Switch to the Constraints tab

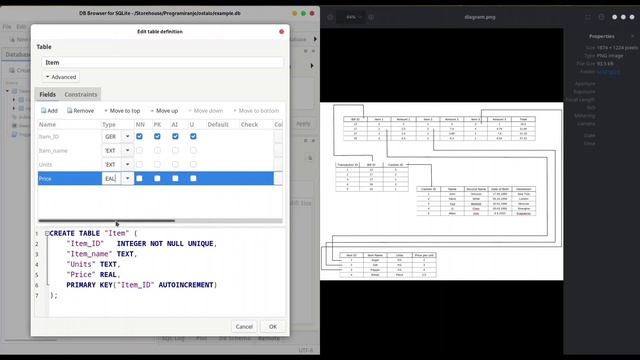[81, 94]
